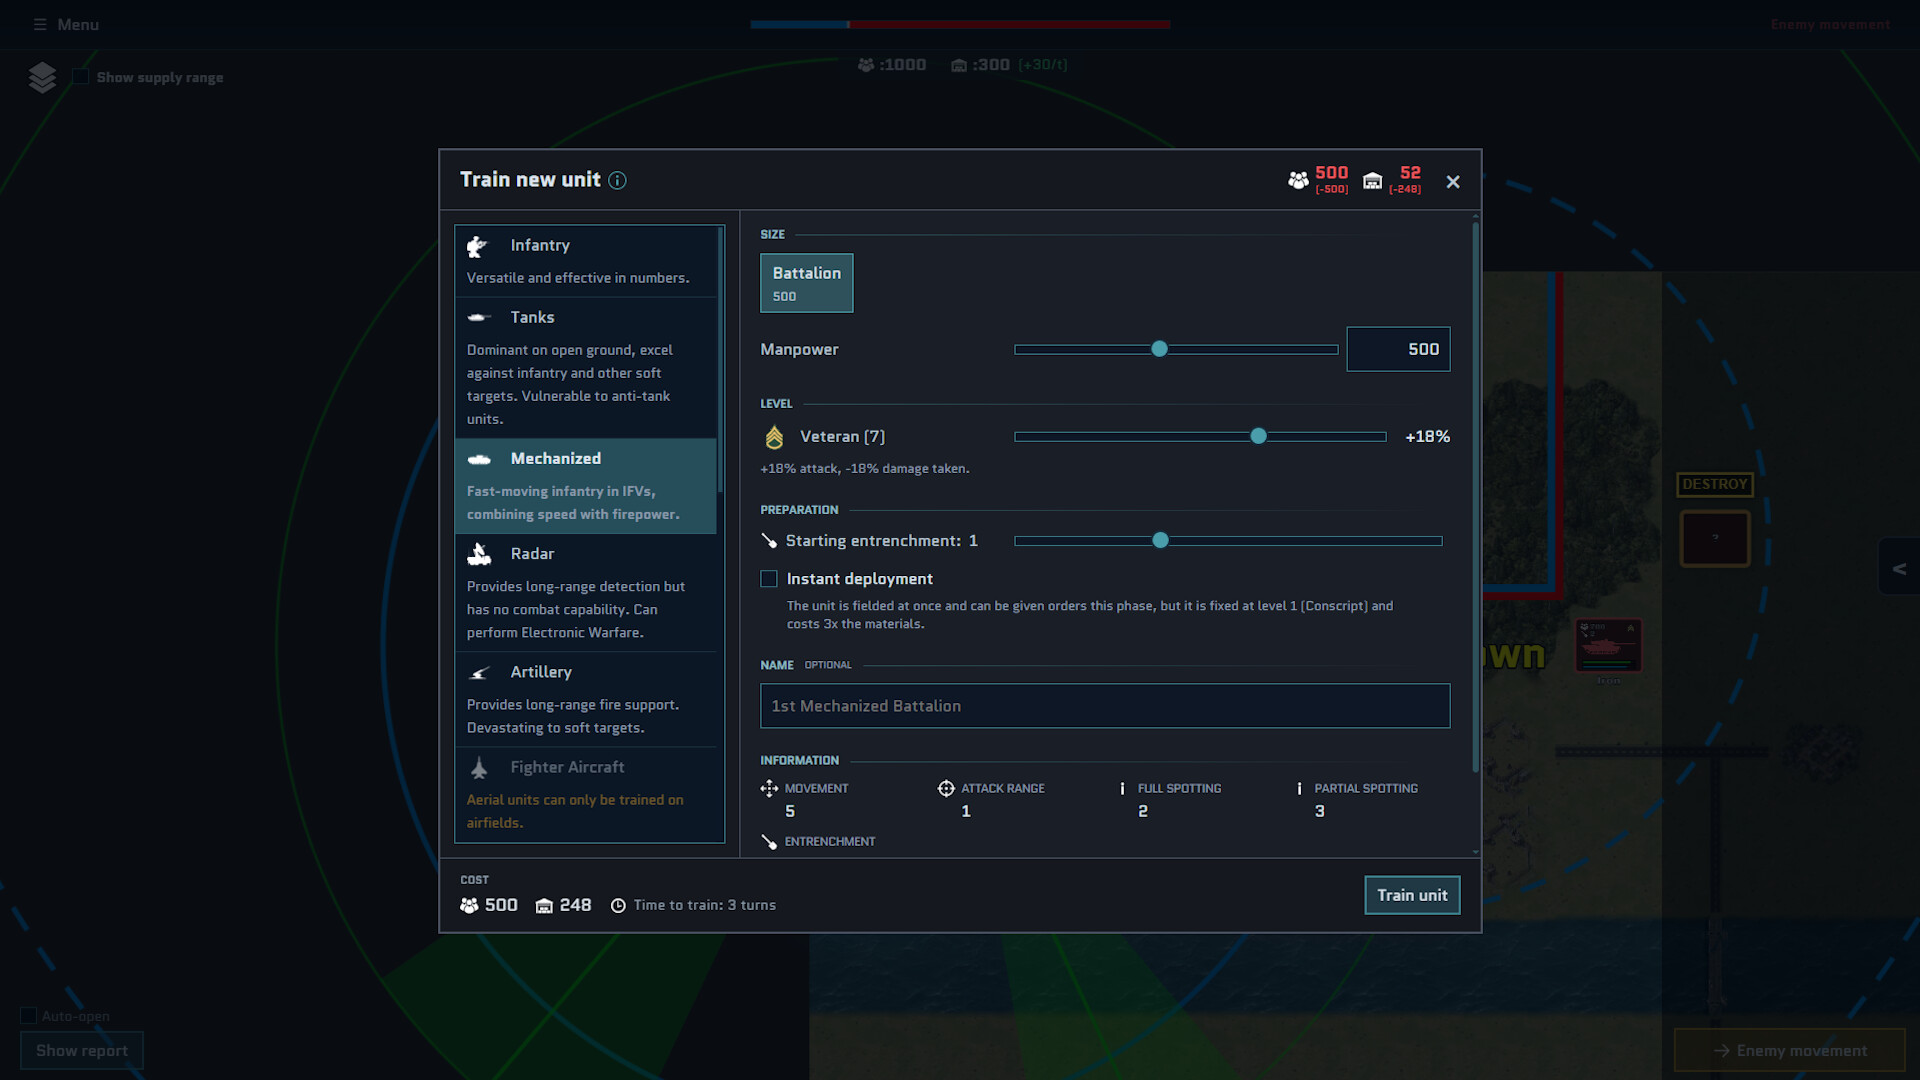Enable the Instant deployment checkbox
The width and height of the screenshot is (1920, 1080).
click(769, 579)
